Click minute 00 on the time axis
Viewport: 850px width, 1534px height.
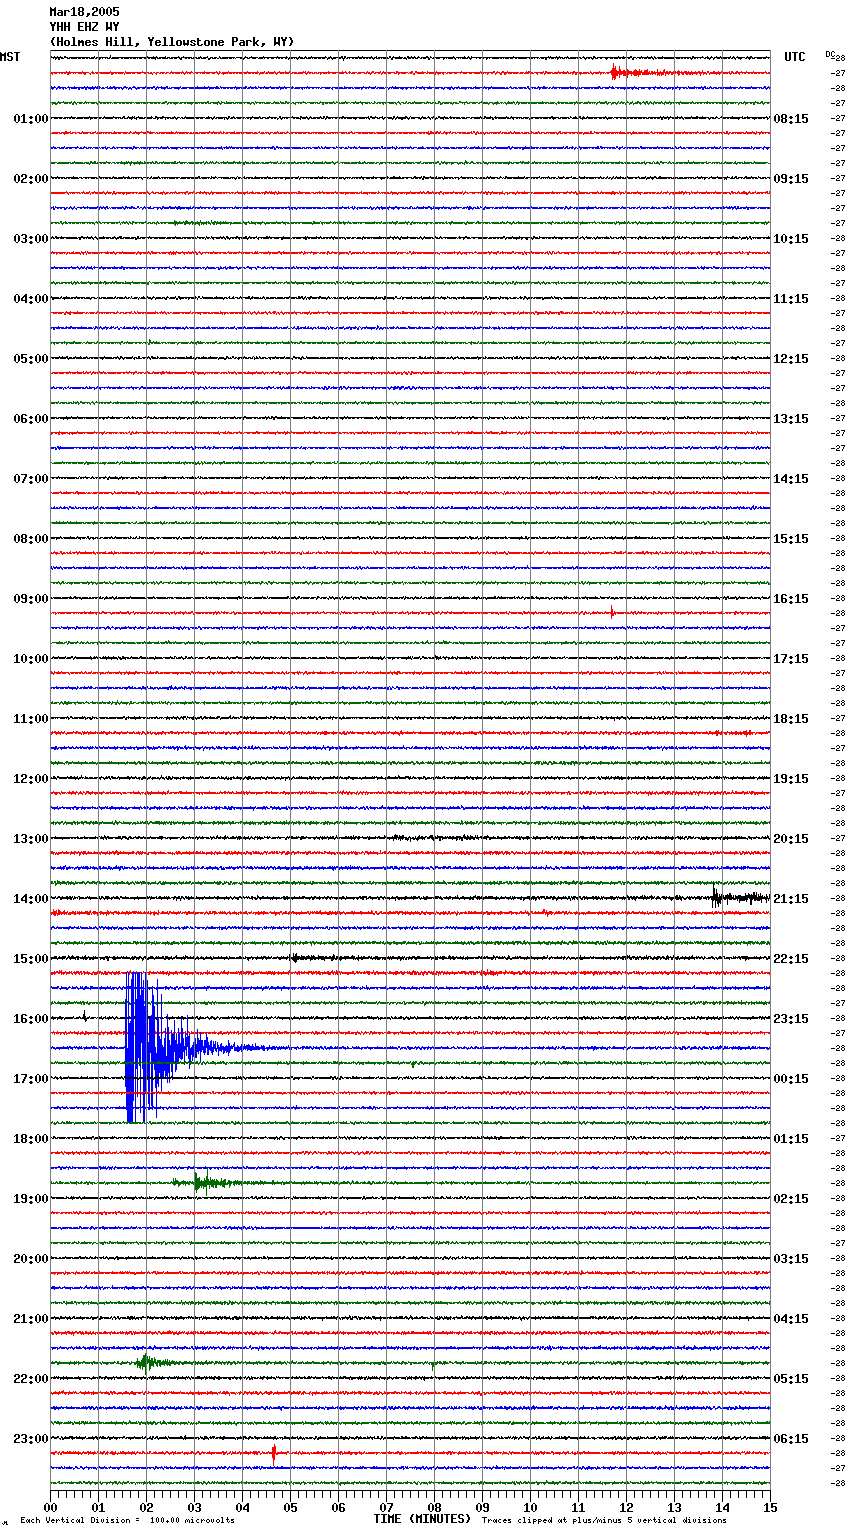click(x=50, y=1507)
